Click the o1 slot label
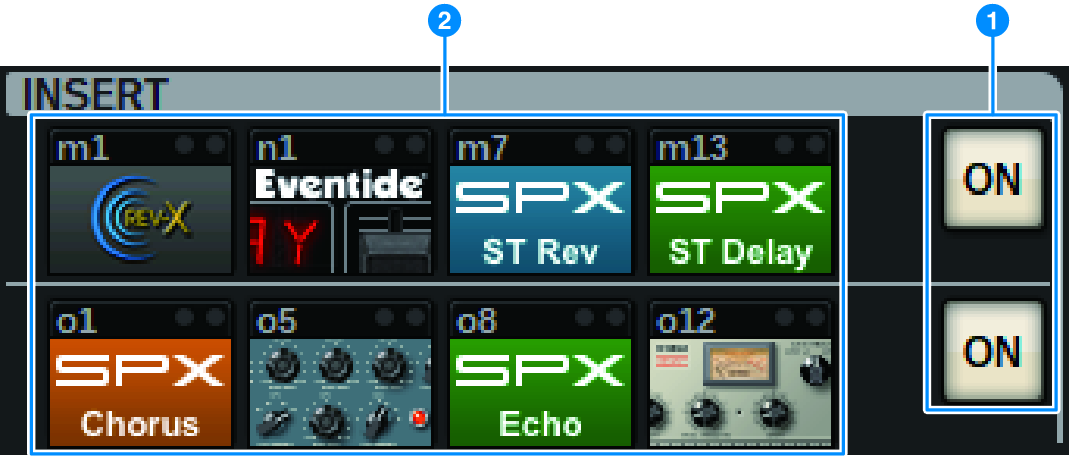Screen dimensions: 1071x458 pyautogui.click(x=76, y=319)
